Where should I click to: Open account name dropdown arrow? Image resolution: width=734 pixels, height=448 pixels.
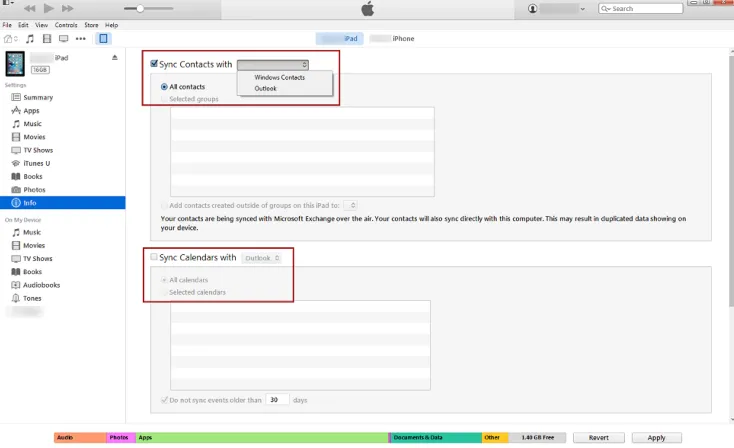tap(582, 9)
